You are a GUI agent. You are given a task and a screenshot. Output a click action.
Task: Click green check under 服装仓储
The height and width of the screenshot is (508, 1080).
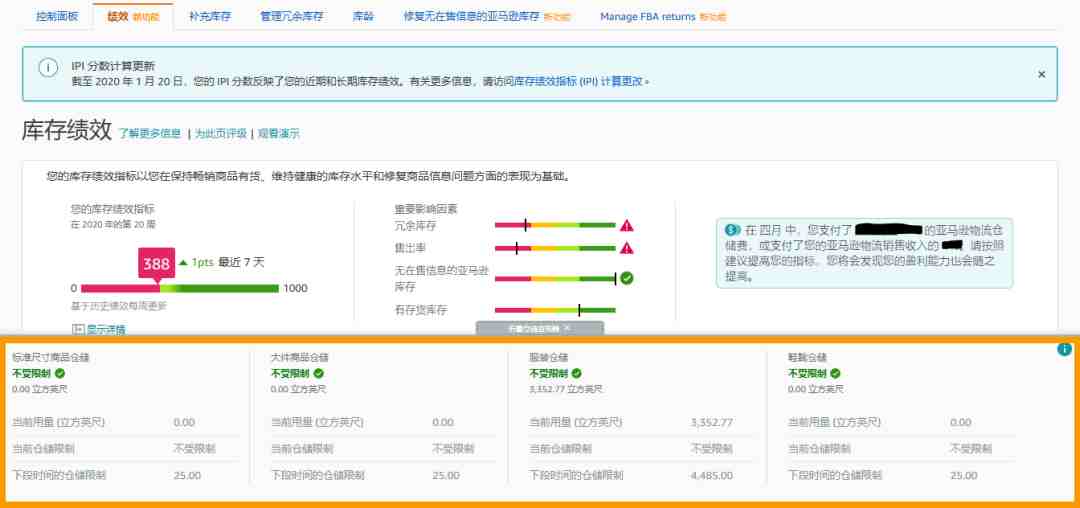(577, 373)
